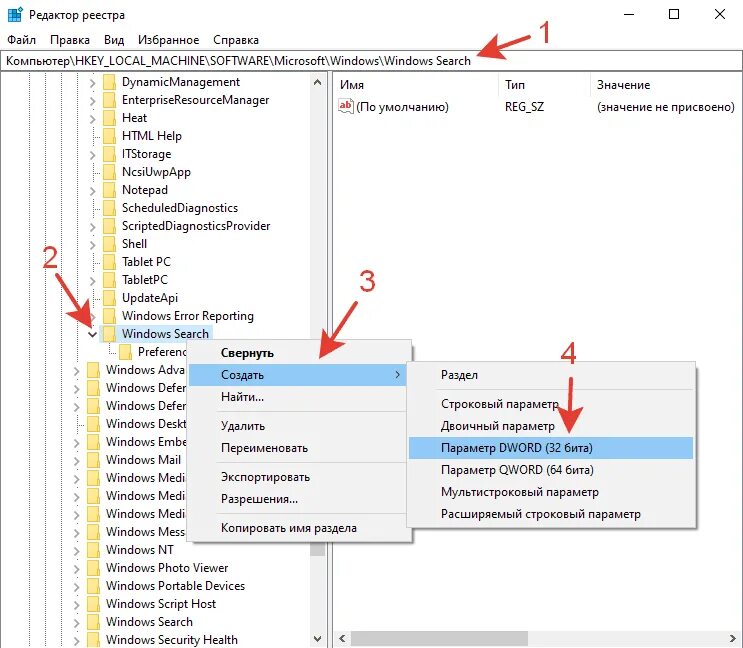Image resolution: width=743 pixels, height=648 pixels.
Task: Select Переименовать in the context menu
Action: (298, 448)
